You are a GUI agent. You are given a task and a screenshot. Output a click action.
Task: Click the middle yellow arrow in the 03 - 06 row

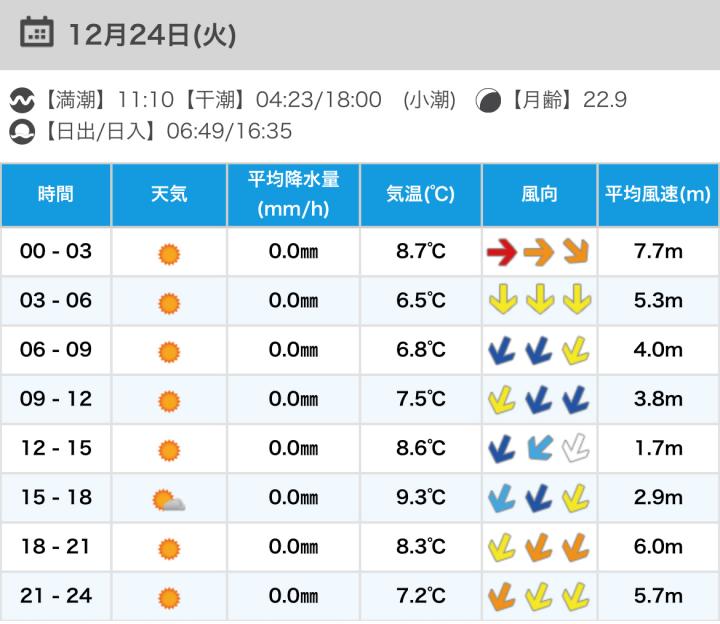pos(540,299)
